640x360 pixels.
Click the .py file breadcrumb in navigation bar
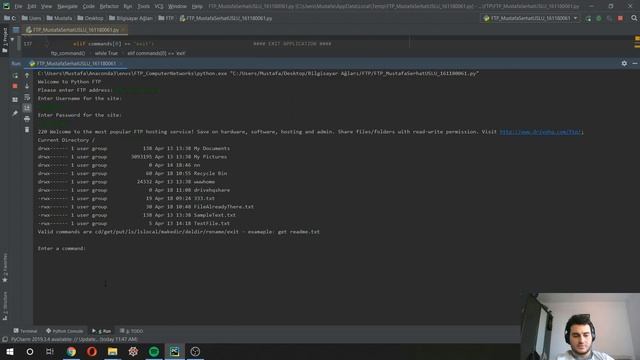(x=226, y=18)
